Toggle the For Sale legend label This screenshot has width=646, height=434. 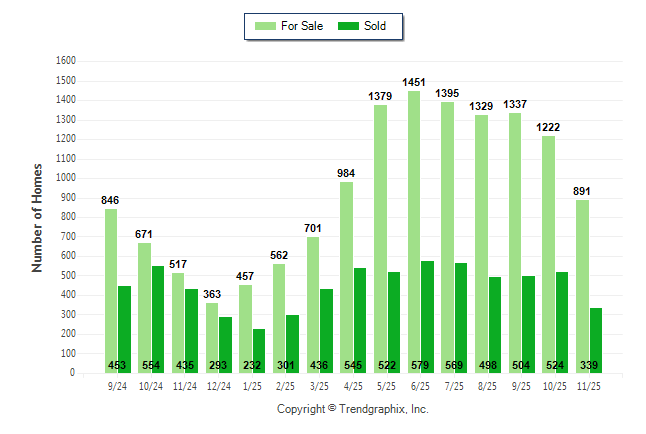point(302,26)
